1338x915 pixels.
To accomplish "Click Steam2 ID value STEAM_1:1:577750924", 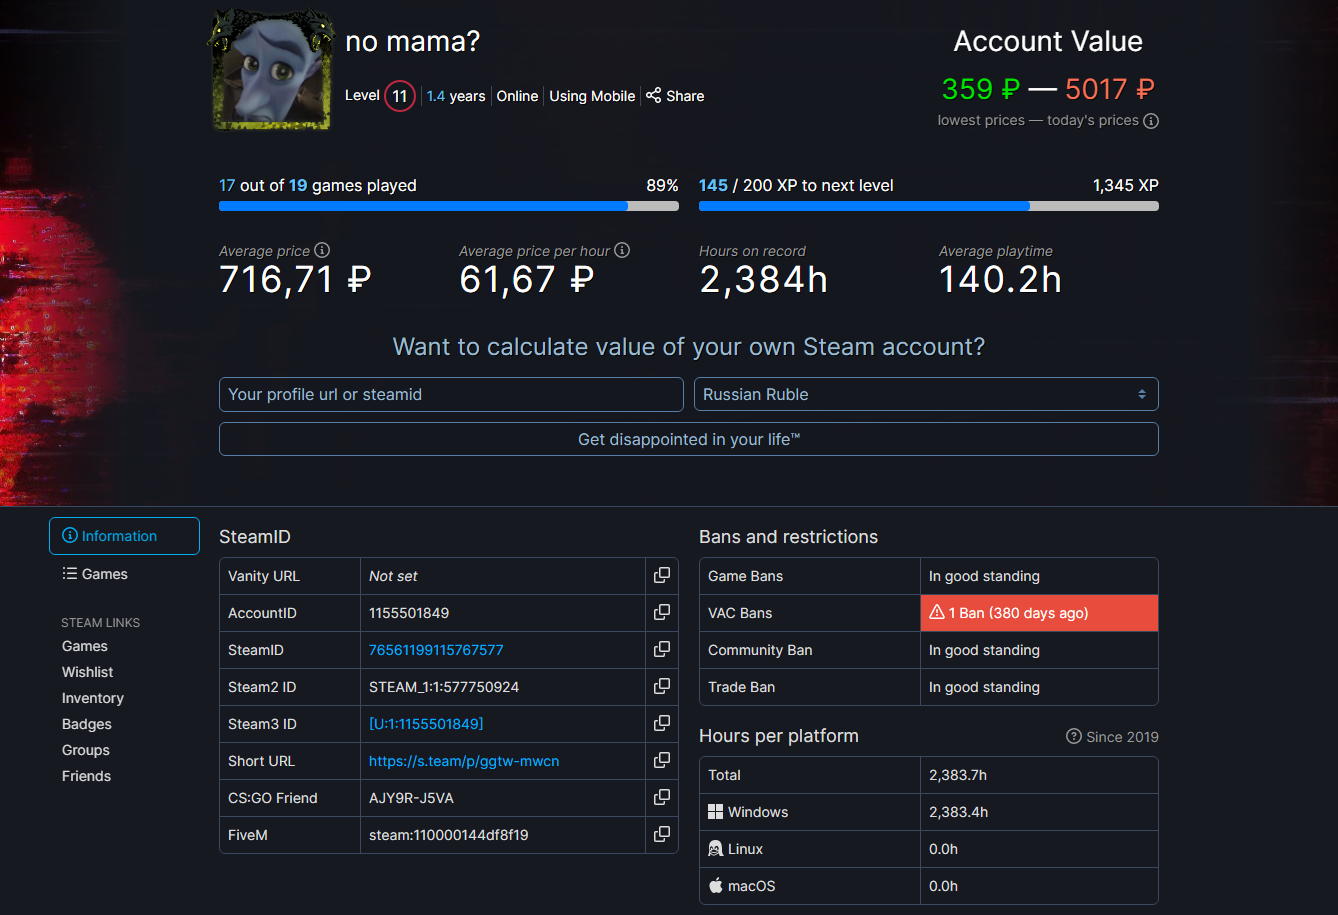I will (x=444, y=687).
